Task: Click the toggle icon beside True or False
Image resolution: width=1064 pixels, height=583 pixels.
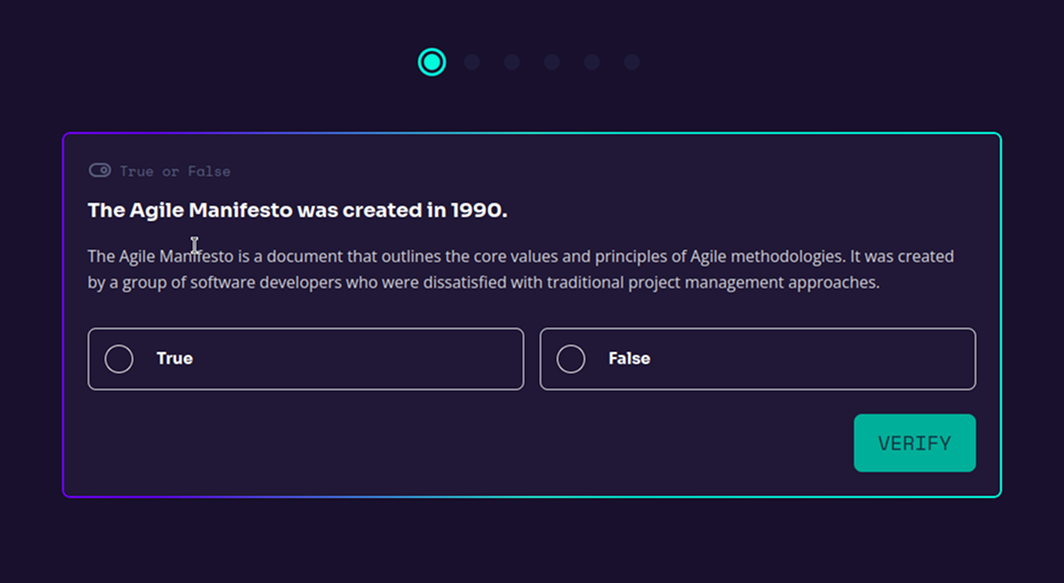Action: coord(99,170)
